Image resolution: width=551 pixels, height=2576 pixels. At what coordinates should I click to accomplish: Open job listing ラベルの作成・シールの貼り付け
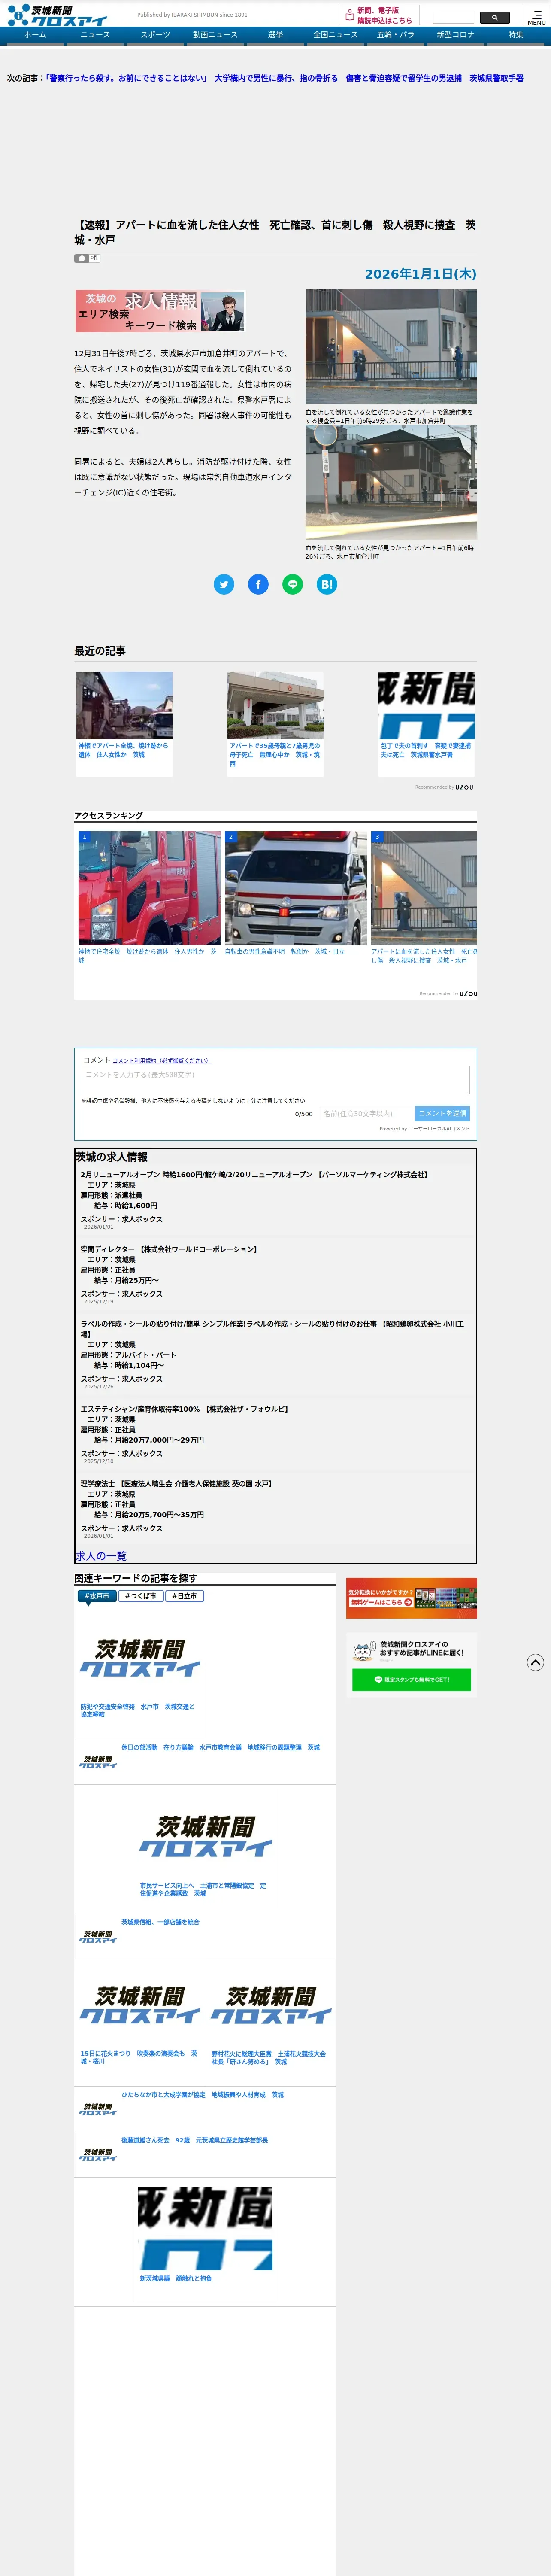[272, 1328]
